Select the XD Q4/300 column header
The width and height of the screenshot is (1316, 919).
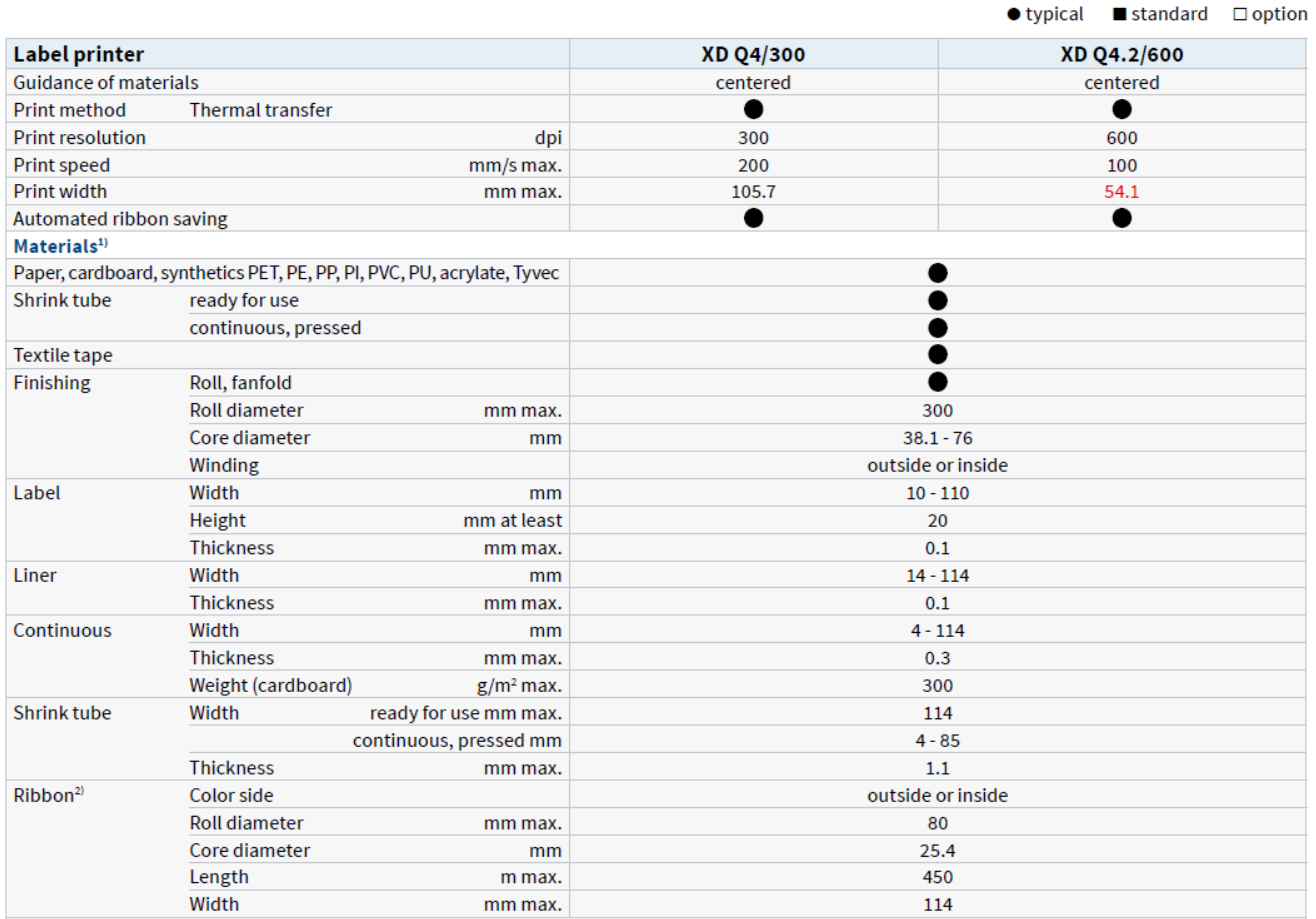(754, 55)
